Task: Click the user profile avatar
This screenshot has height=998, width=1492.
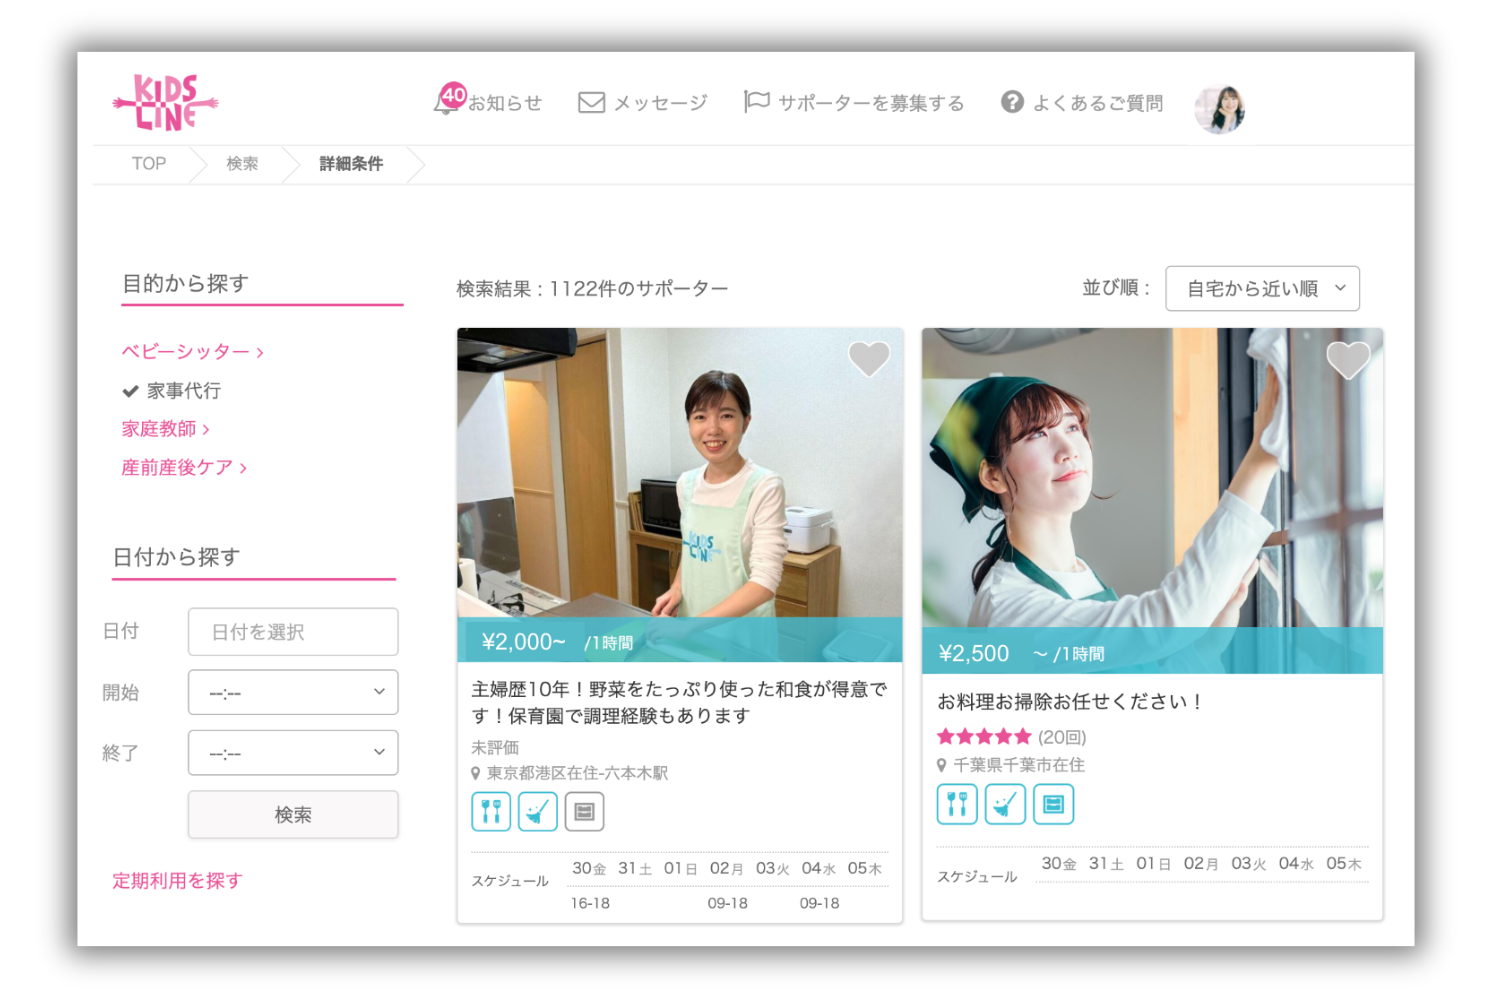Action: pyautogui.click(x=1219, y=109)
